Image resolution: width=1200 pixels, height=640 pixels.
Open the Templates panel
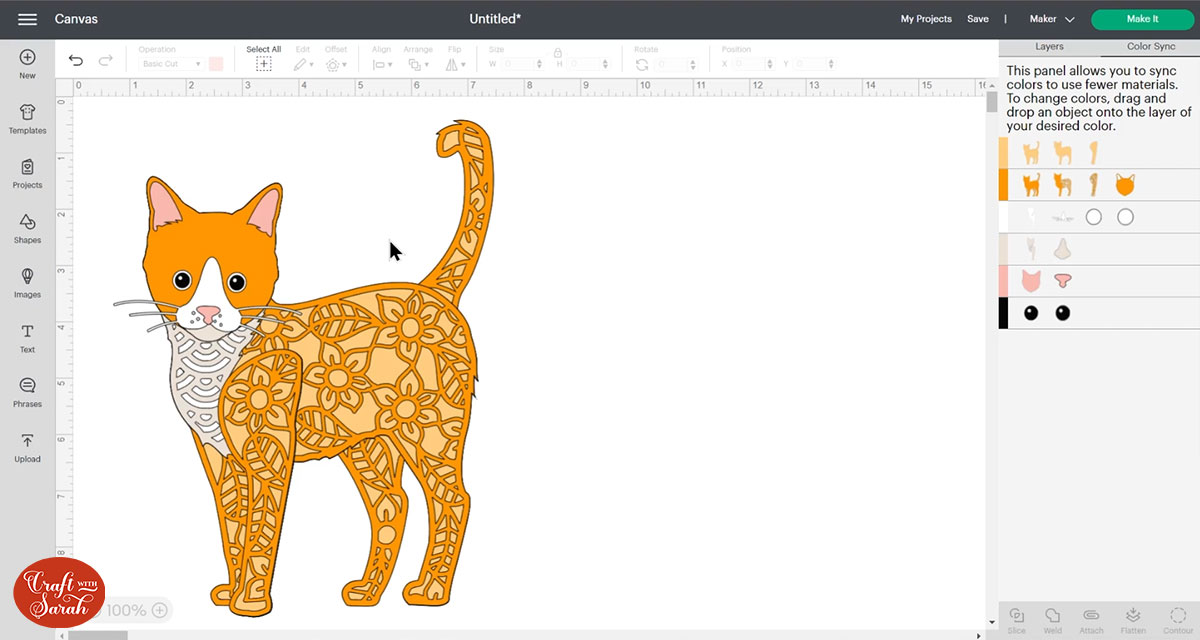point(27,119)
